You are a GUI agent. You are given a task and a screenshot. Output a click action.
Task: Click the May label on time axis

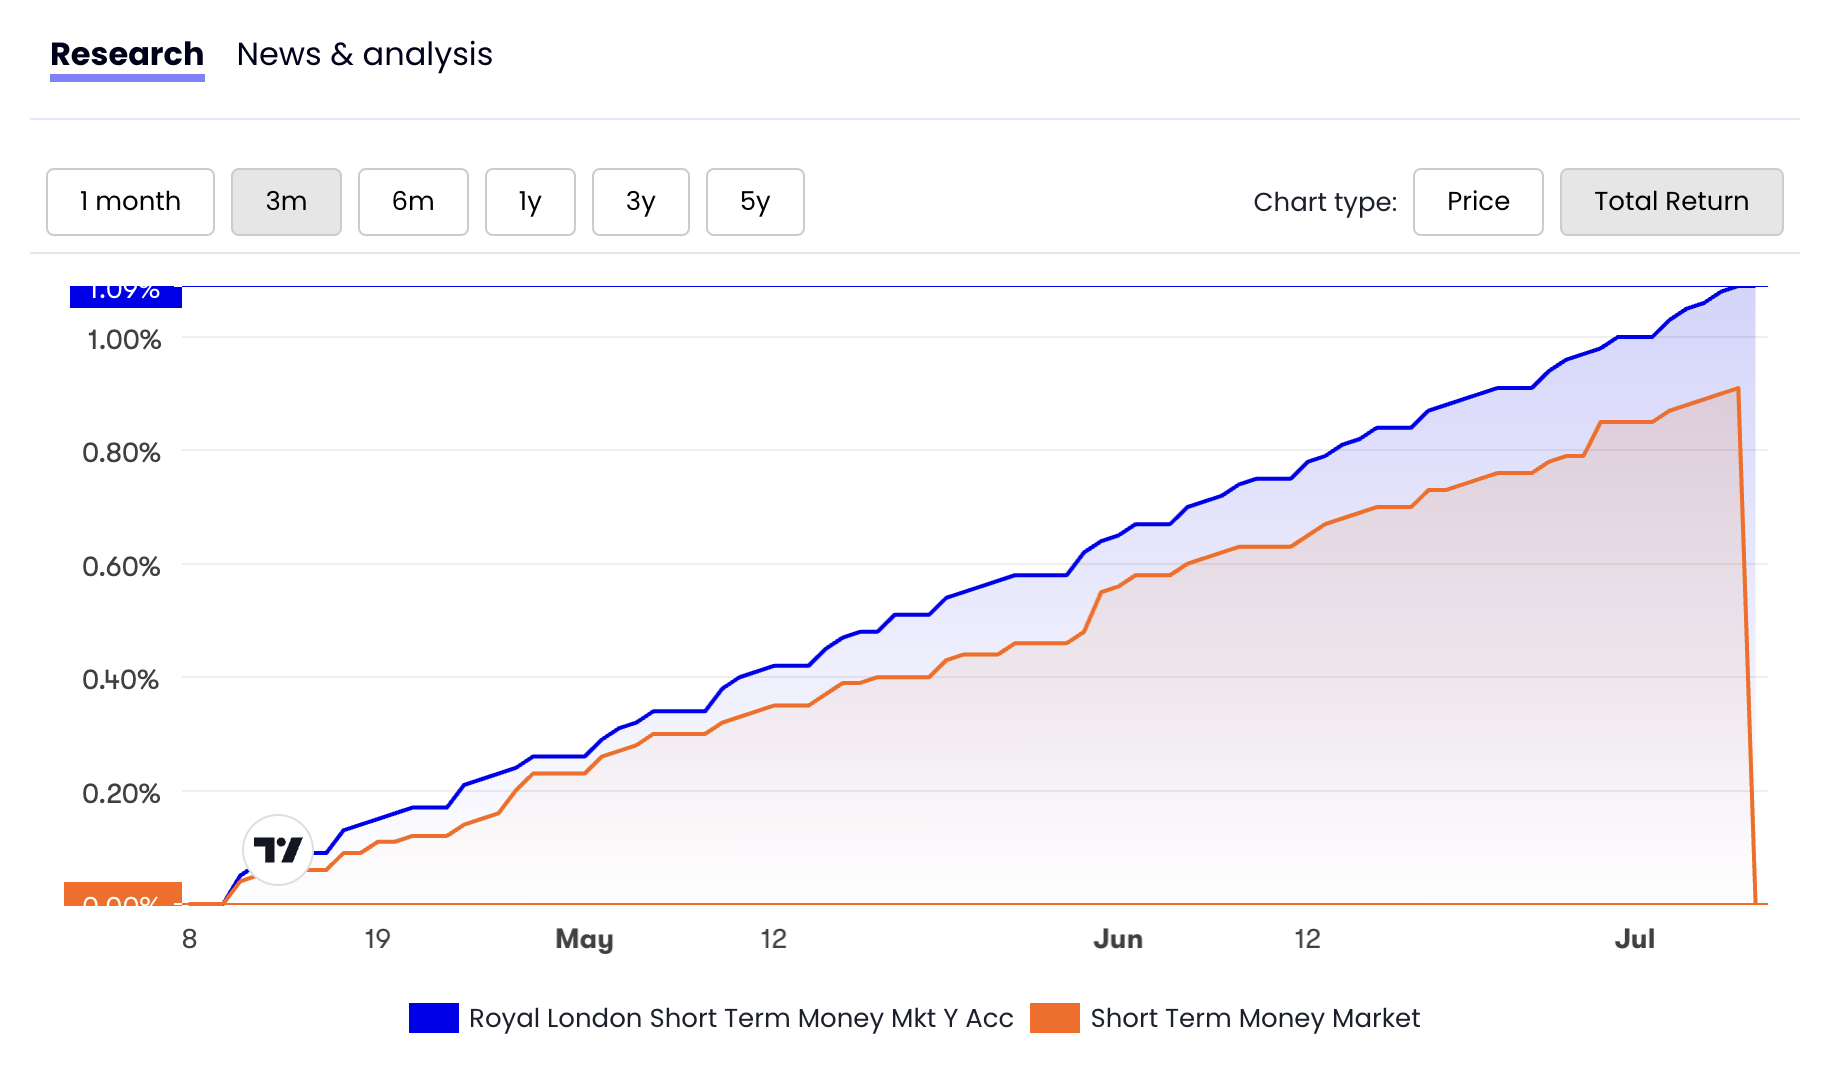coord(584,939)
